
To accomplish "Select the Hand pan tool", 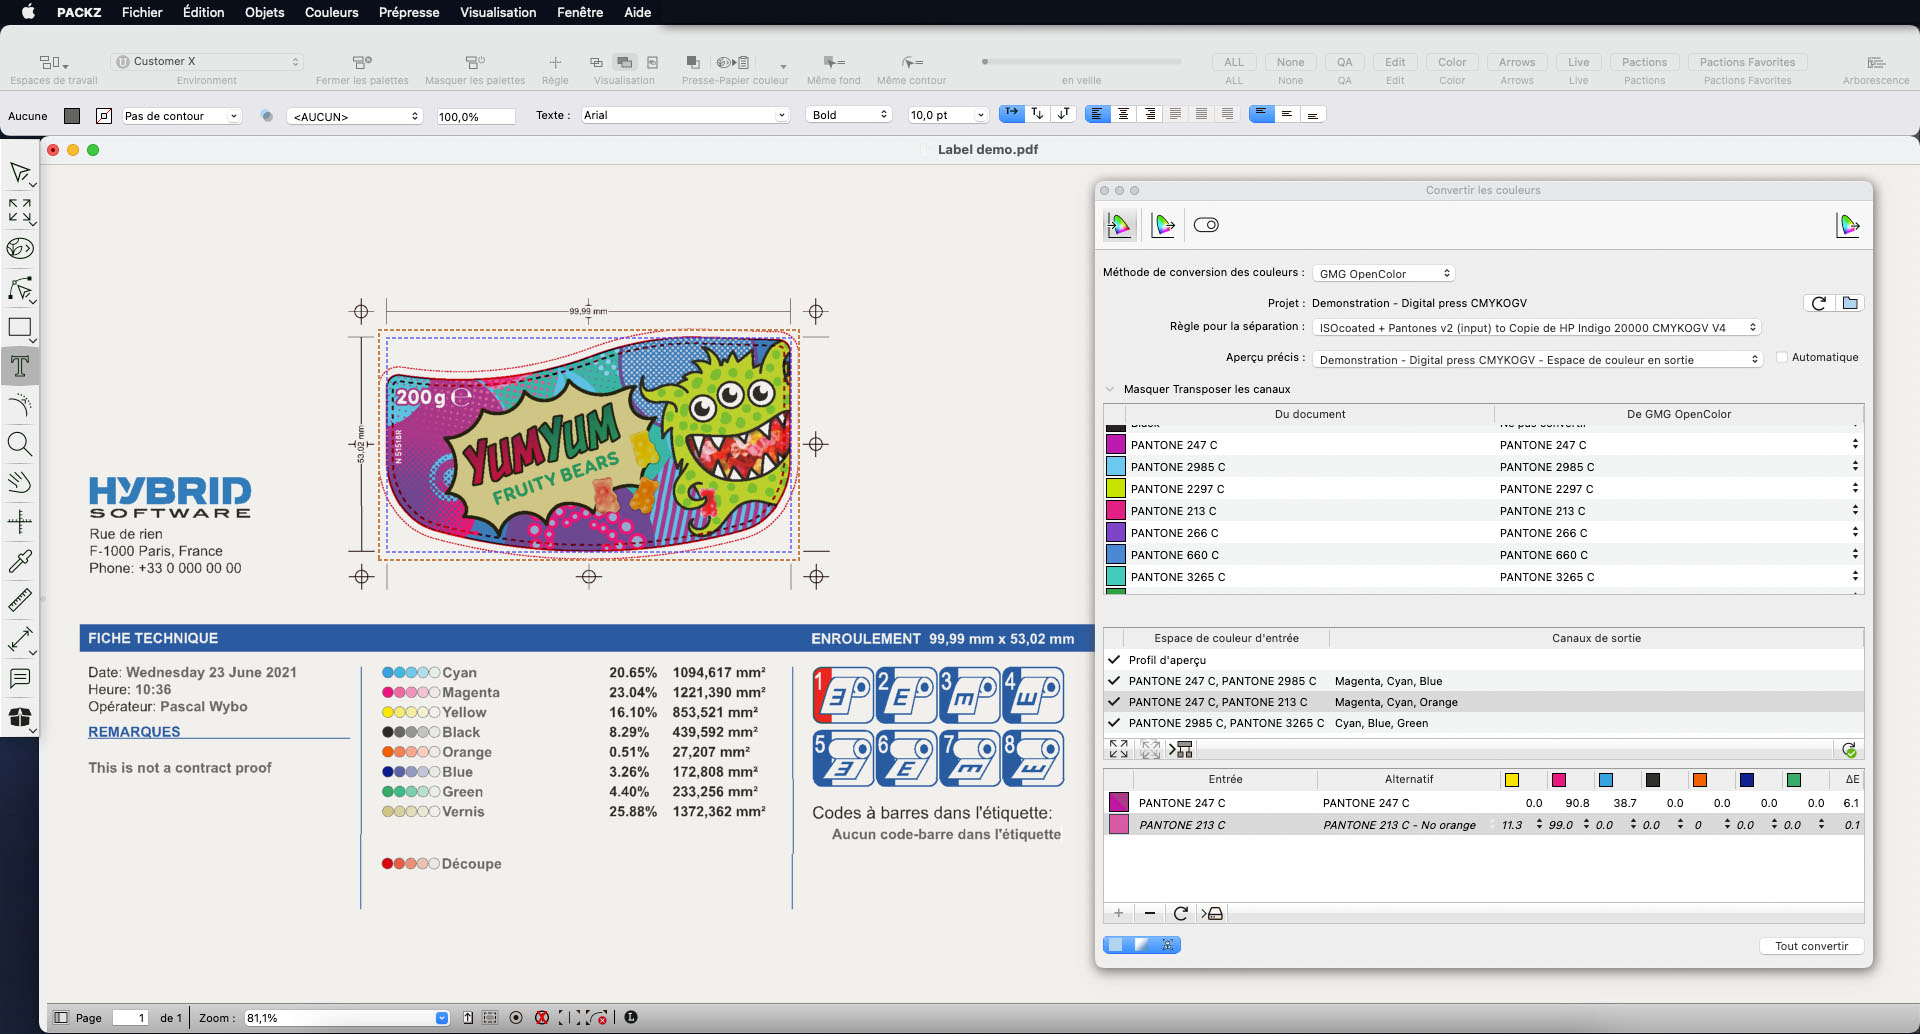I will (19, 483).
